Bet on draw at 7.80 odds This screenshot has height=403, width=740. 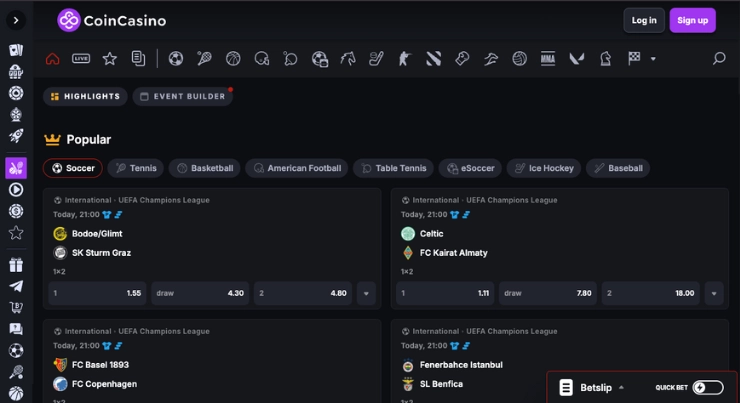(x=548, y=293)
